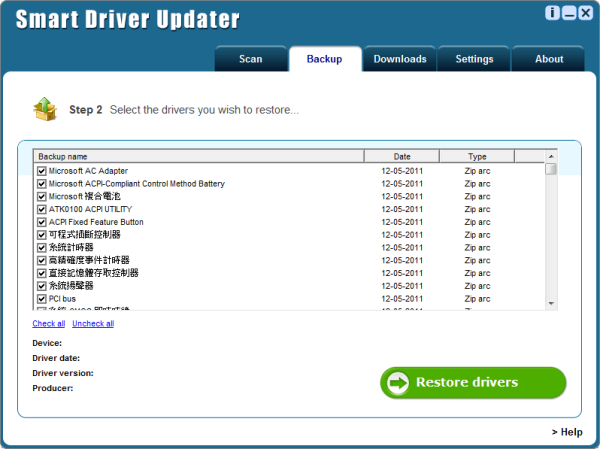
Task: Click the driver list scroll down arrow
Action: [551, 303]
